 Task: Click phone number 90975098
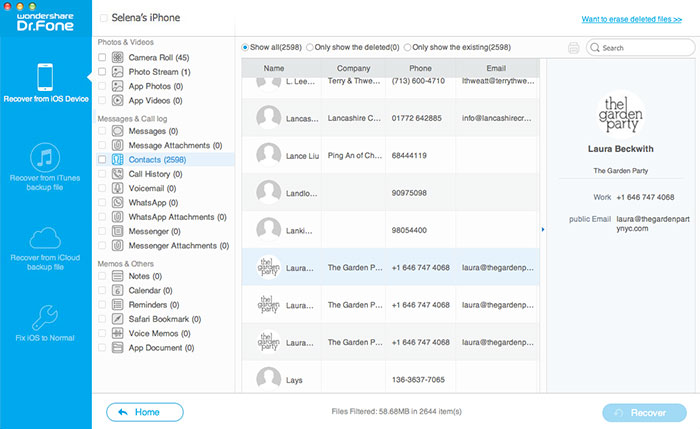pyautogui.click(x=409, y=193)
